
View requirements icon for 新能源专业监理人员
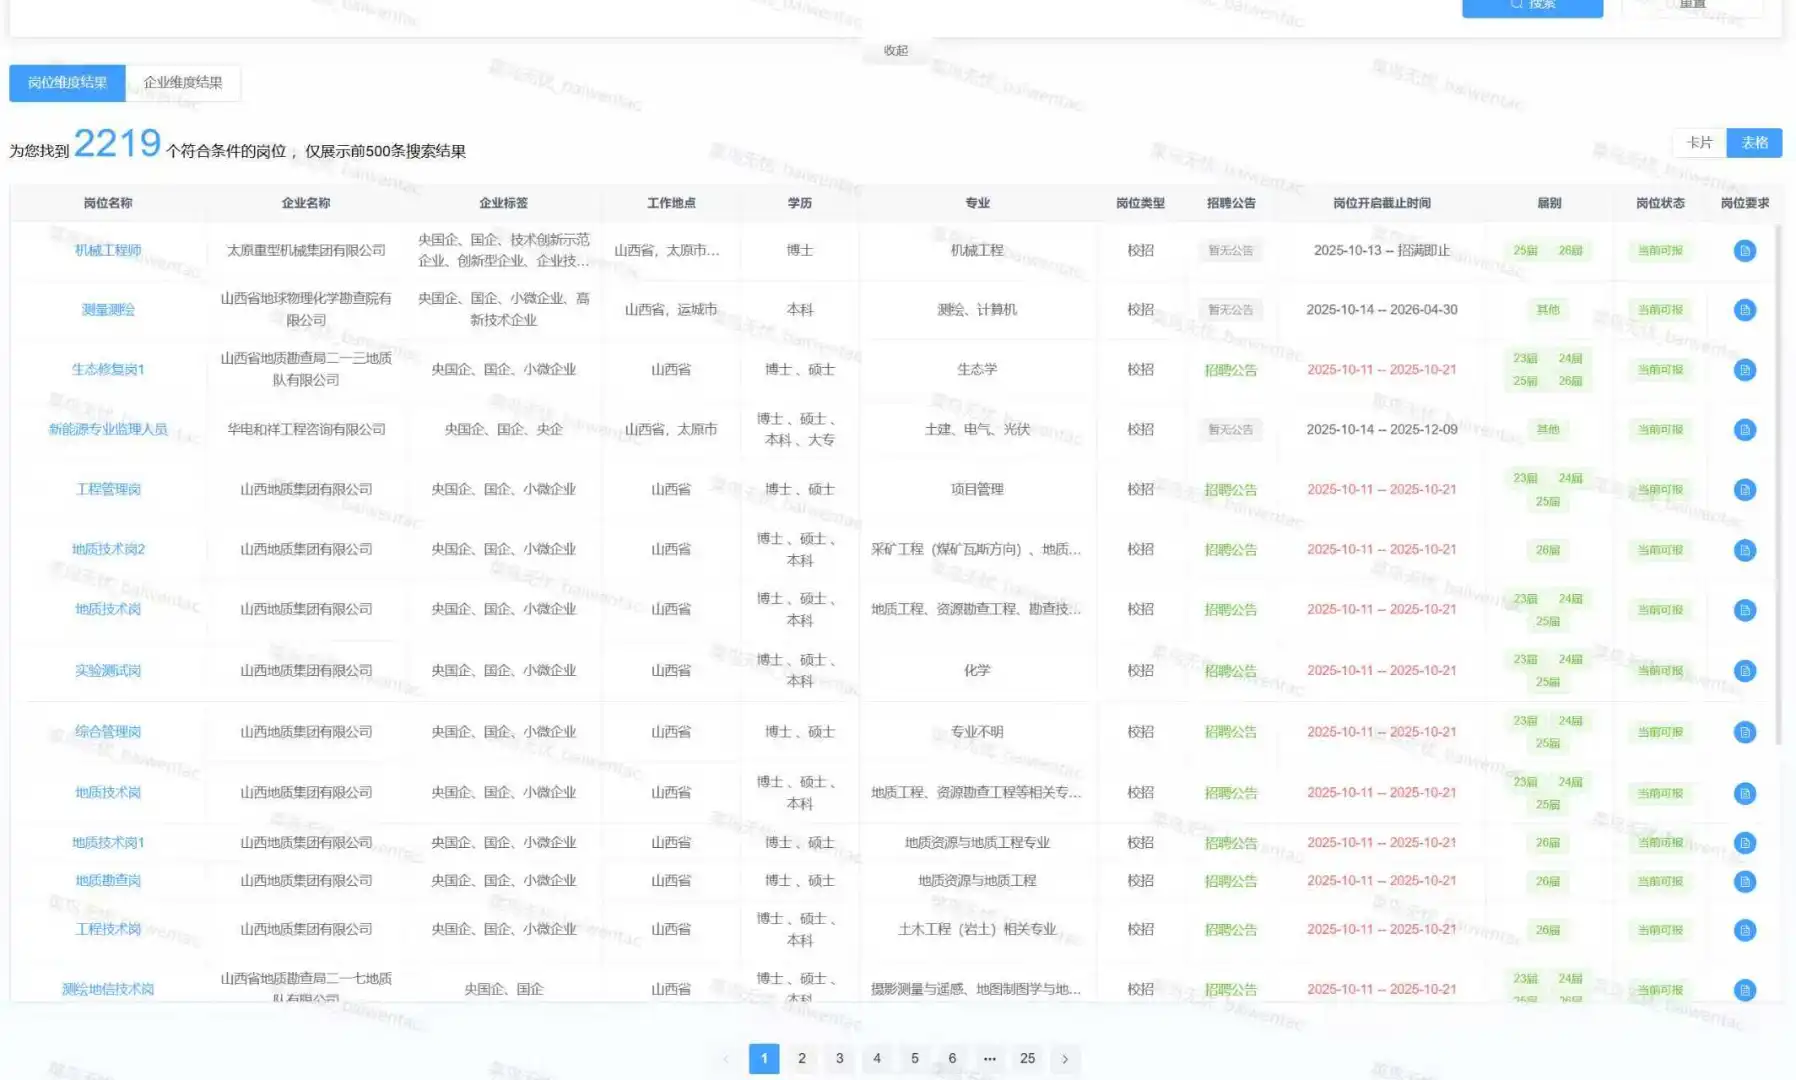click(1744, 430)
